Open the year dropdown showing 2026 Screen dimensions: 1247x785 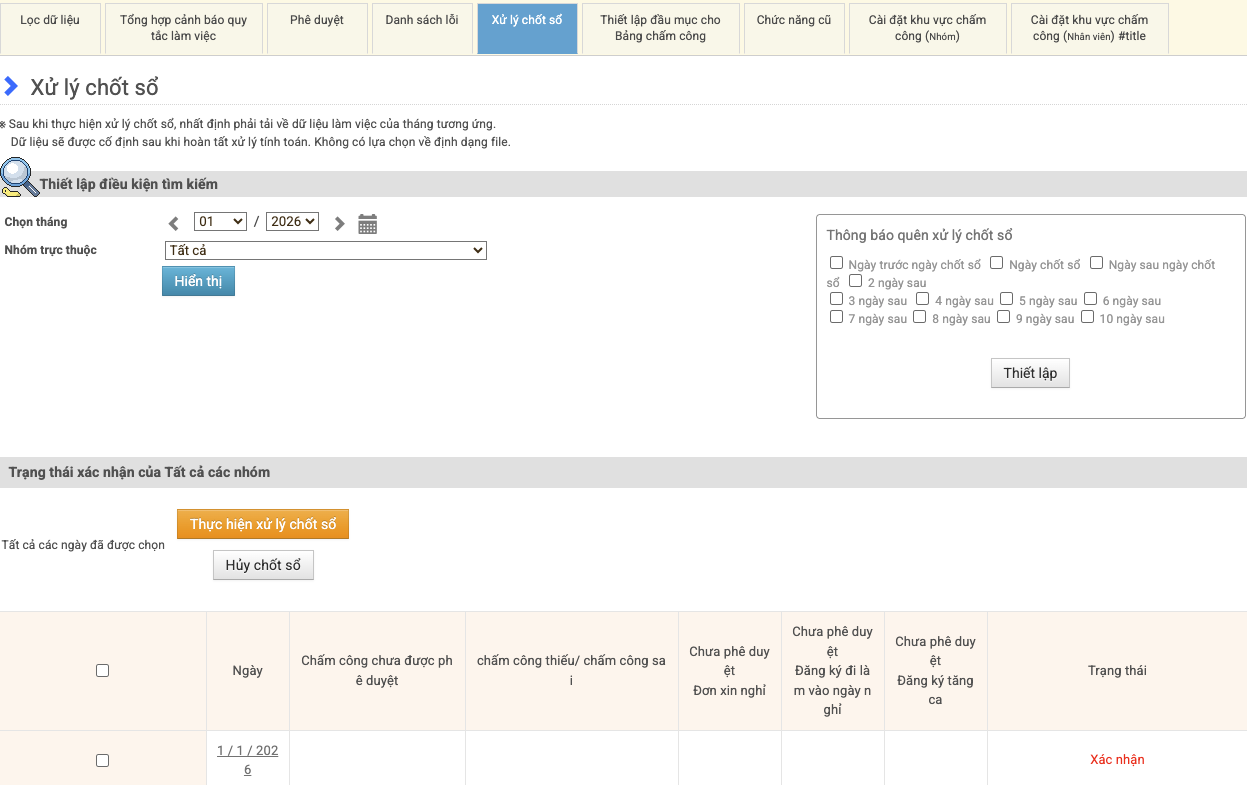(x=292, y=222)
